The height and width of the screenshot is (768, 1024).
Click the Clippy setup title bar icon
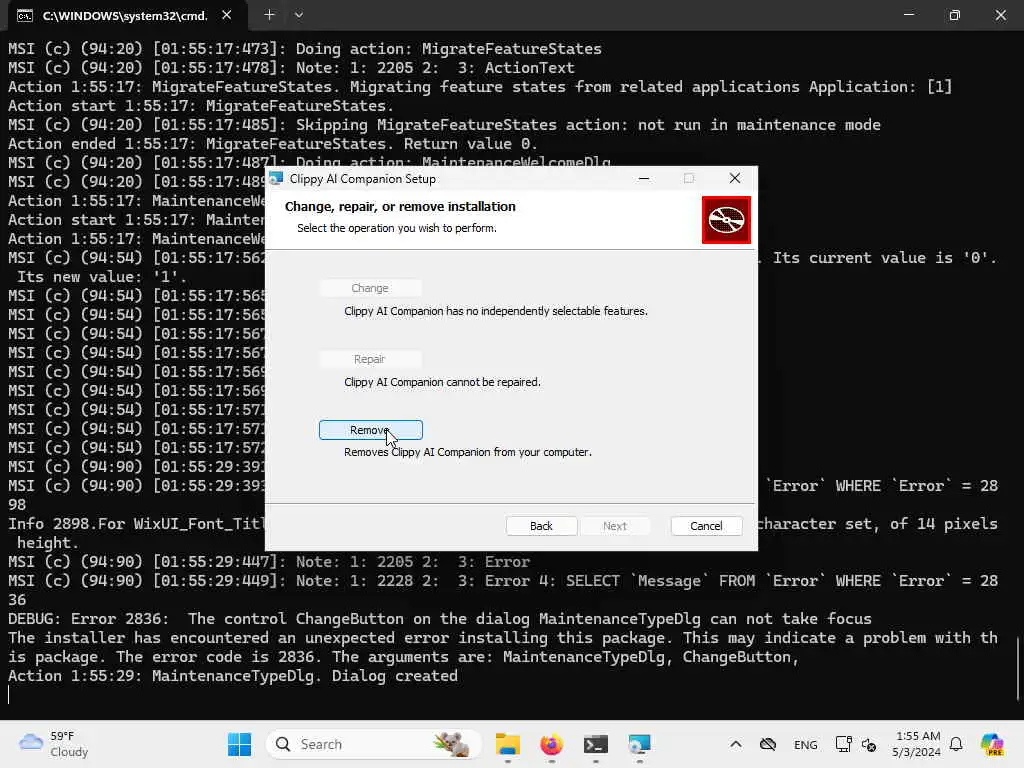tap(276, 178)
